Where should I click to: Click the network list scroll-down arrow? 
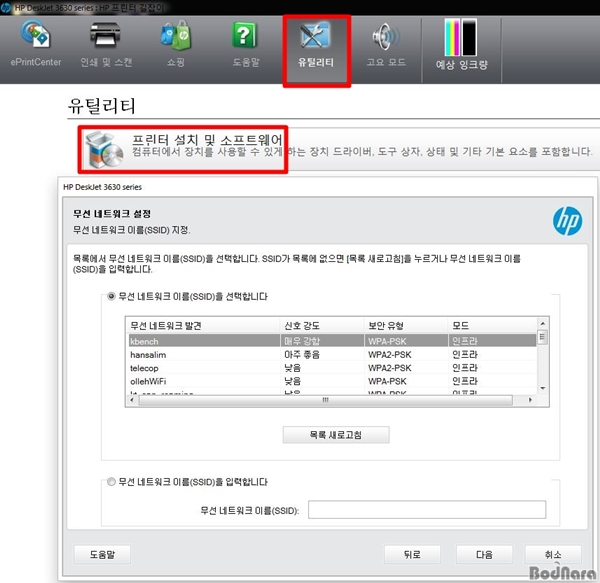tap(543, 388)
